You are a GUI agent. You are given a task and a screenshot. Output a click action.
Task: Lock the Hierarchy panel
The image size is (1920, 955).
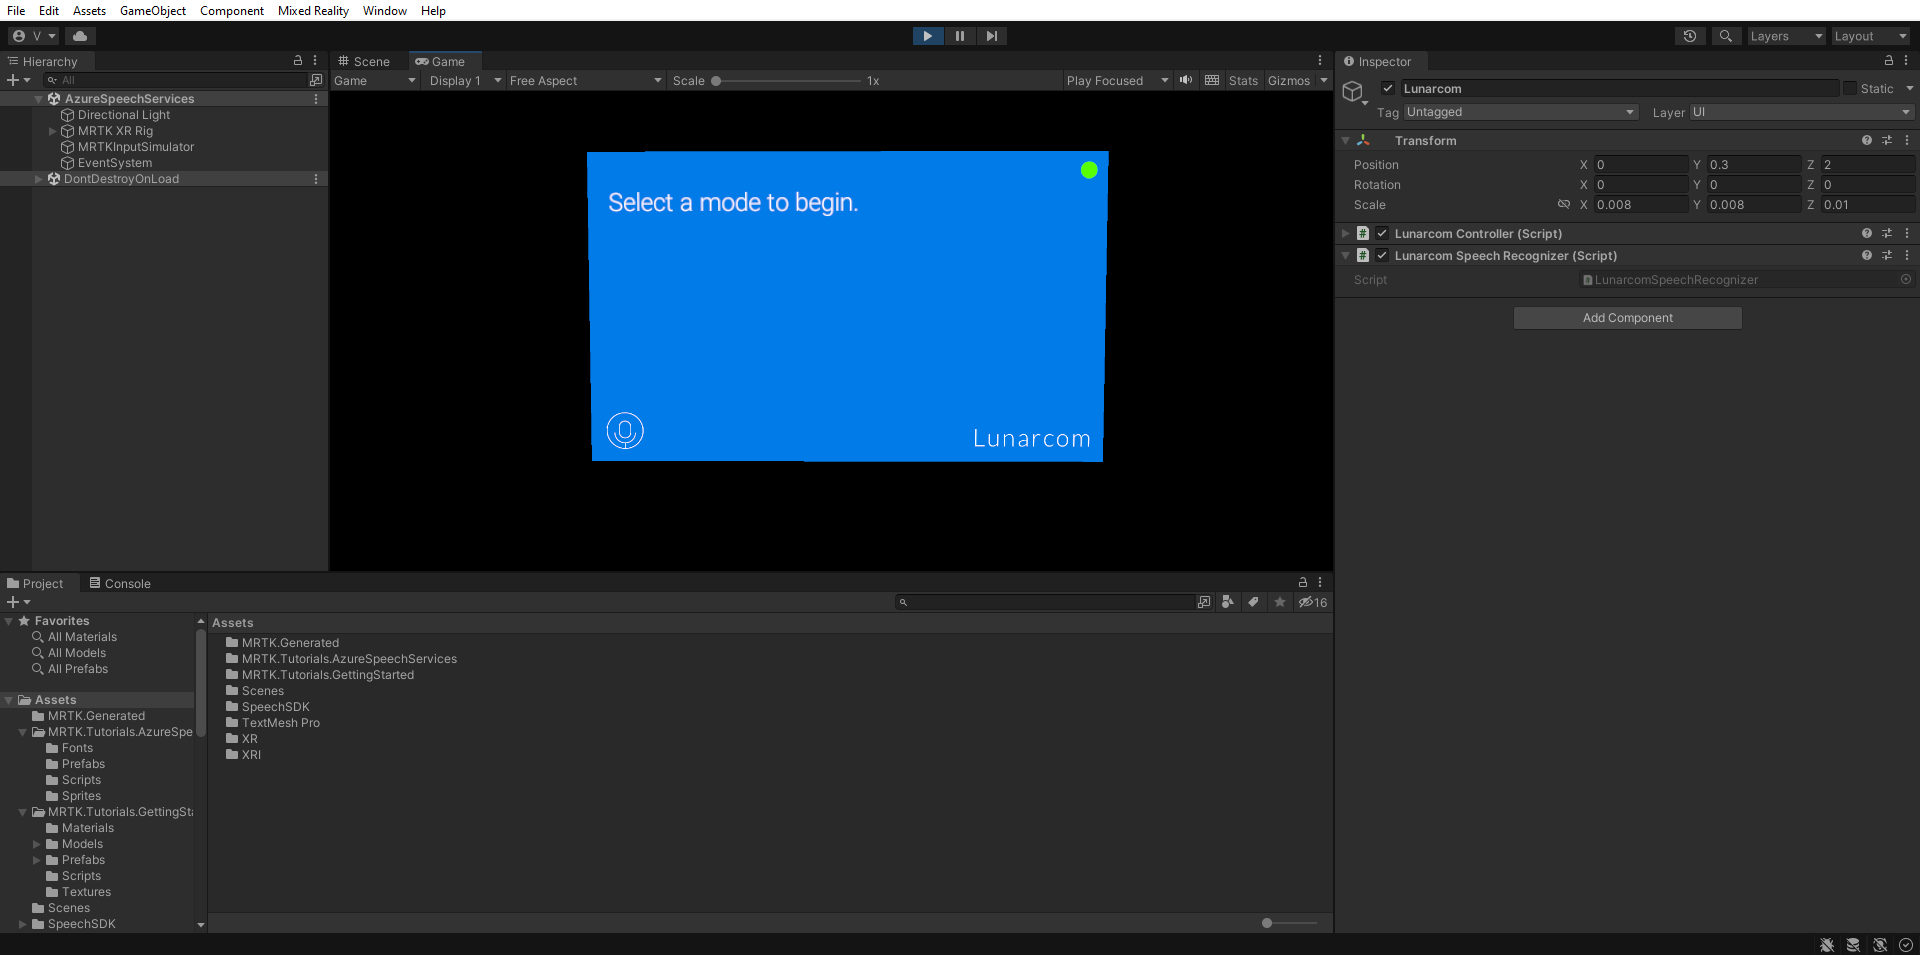297,61
